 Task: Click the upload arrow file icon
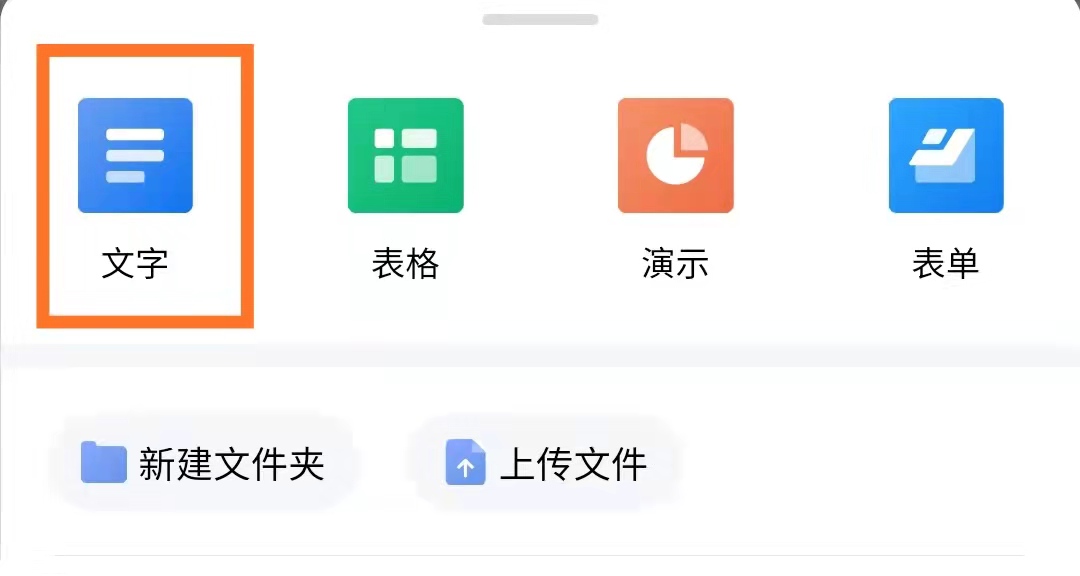click(x=466, y=462)
